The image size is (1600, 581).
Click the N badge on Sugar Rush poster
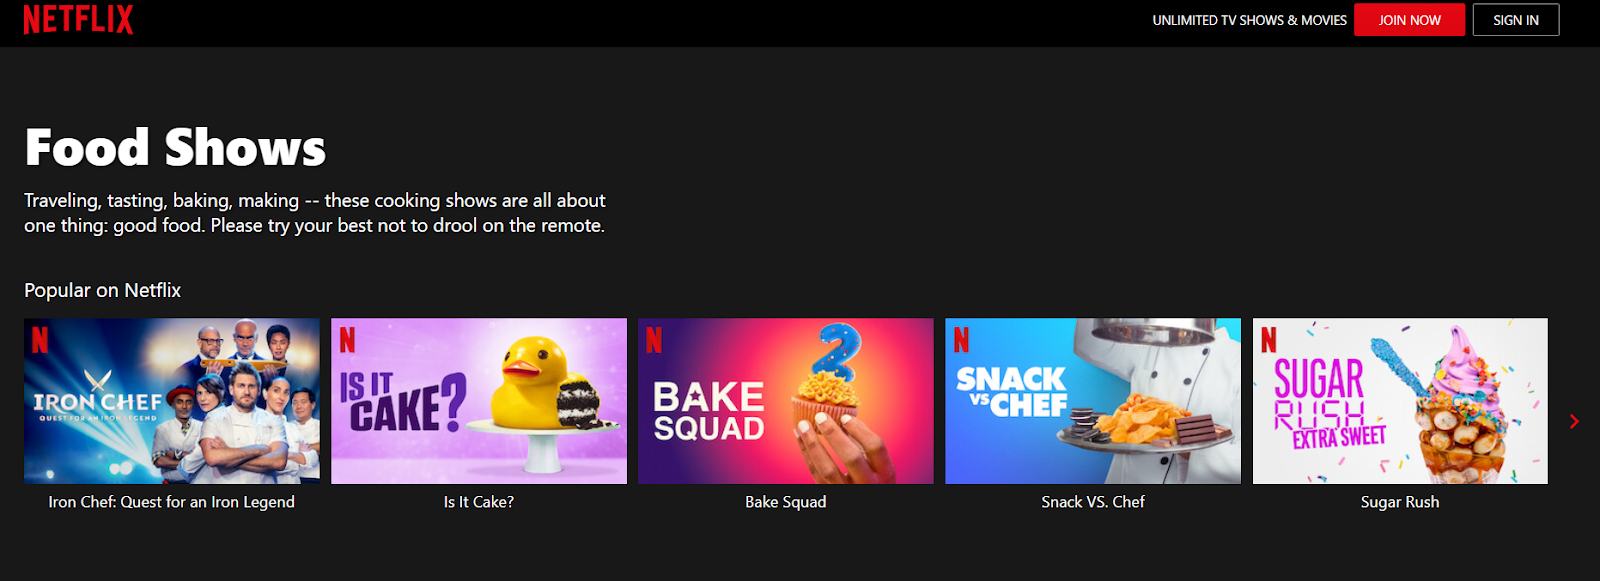(1268, 340)
